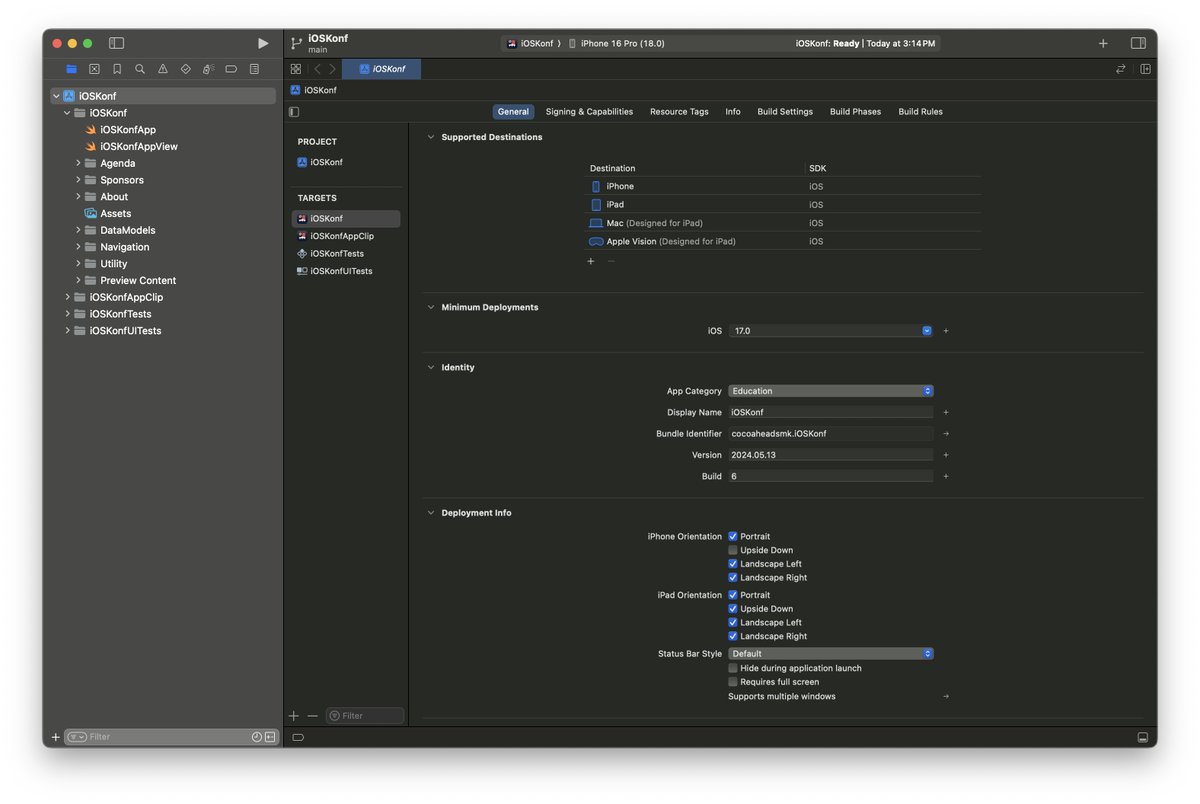Go forward in editor history
The width and height of the screenshot is (1200, 804).
click(x=333, y=69)
